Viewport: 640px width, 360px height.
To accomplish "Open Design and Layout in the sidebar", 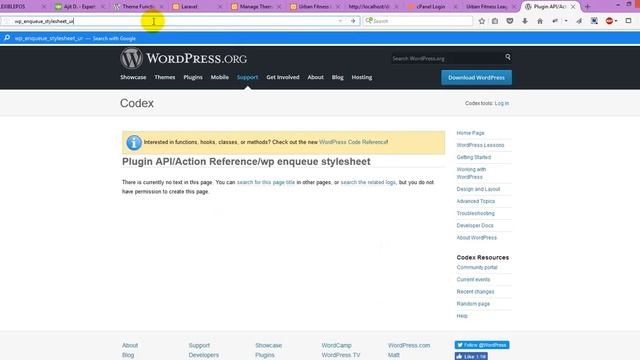I will pos(478,189).
